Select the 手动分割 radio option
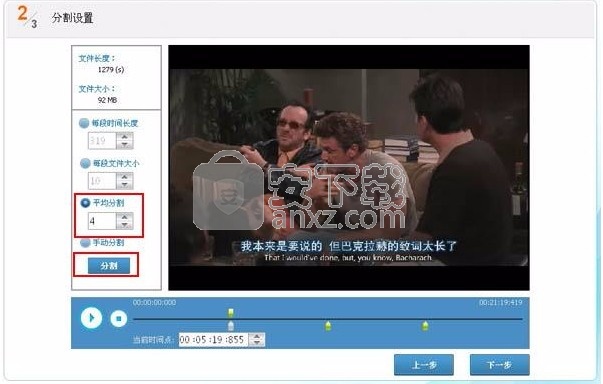 coord(85,243)
